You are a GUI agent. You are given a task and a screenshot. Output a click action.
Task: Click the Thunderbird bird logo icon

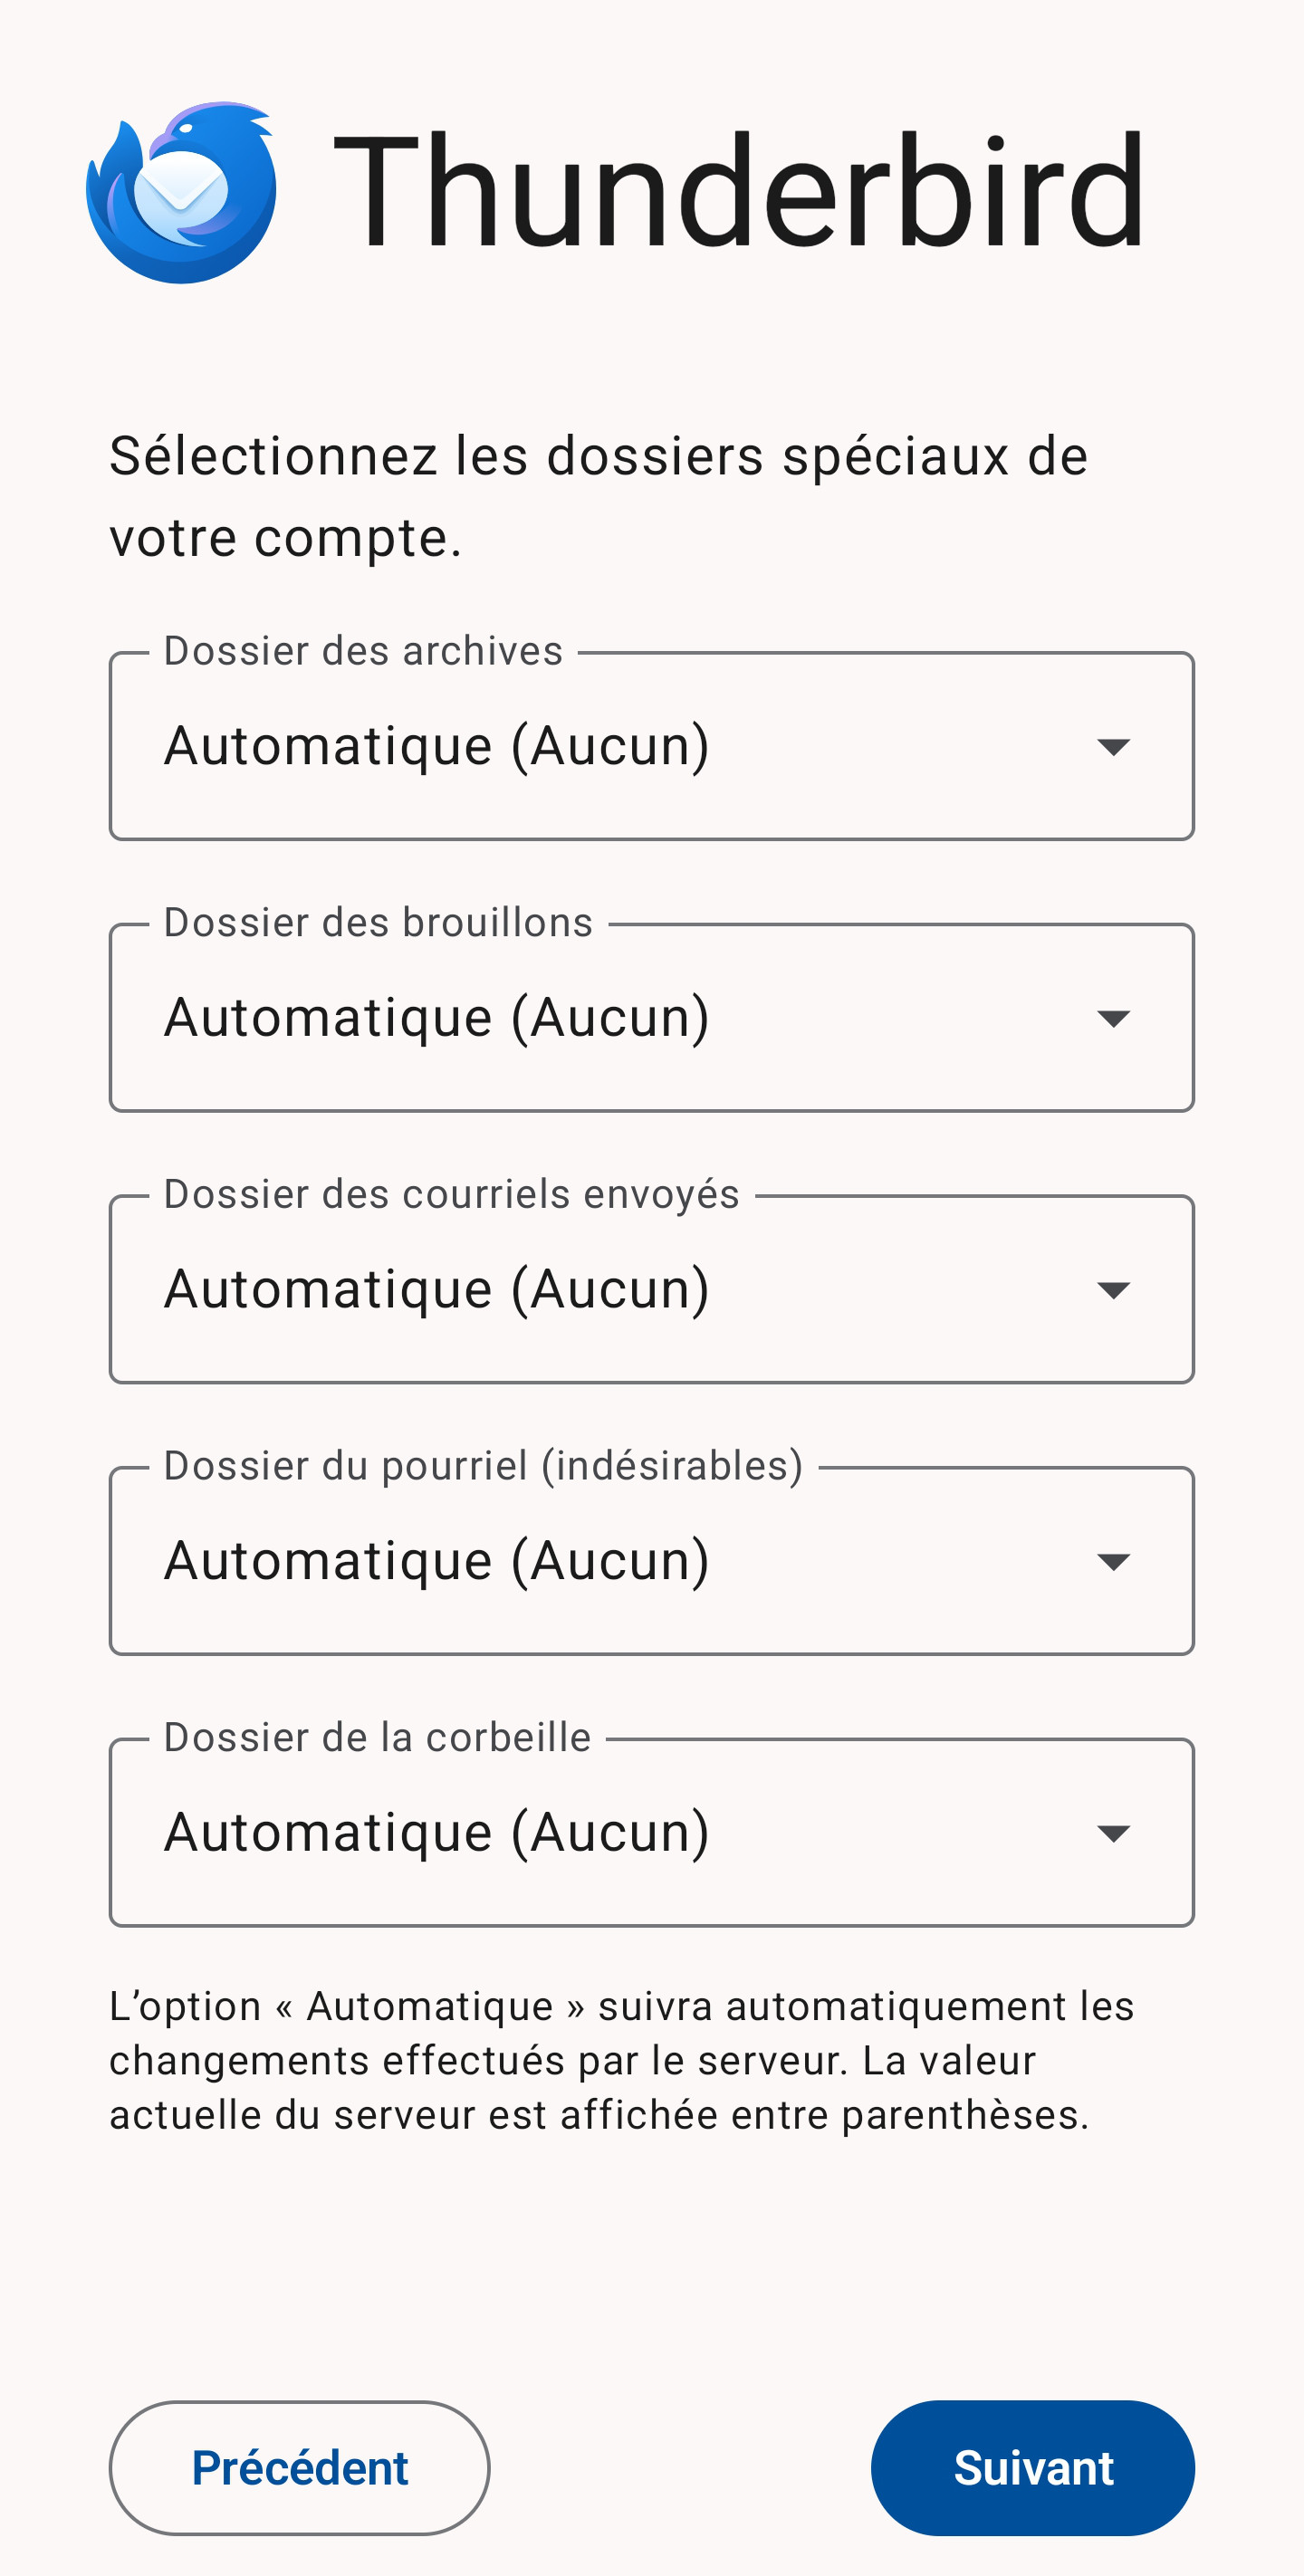[181, 192]
